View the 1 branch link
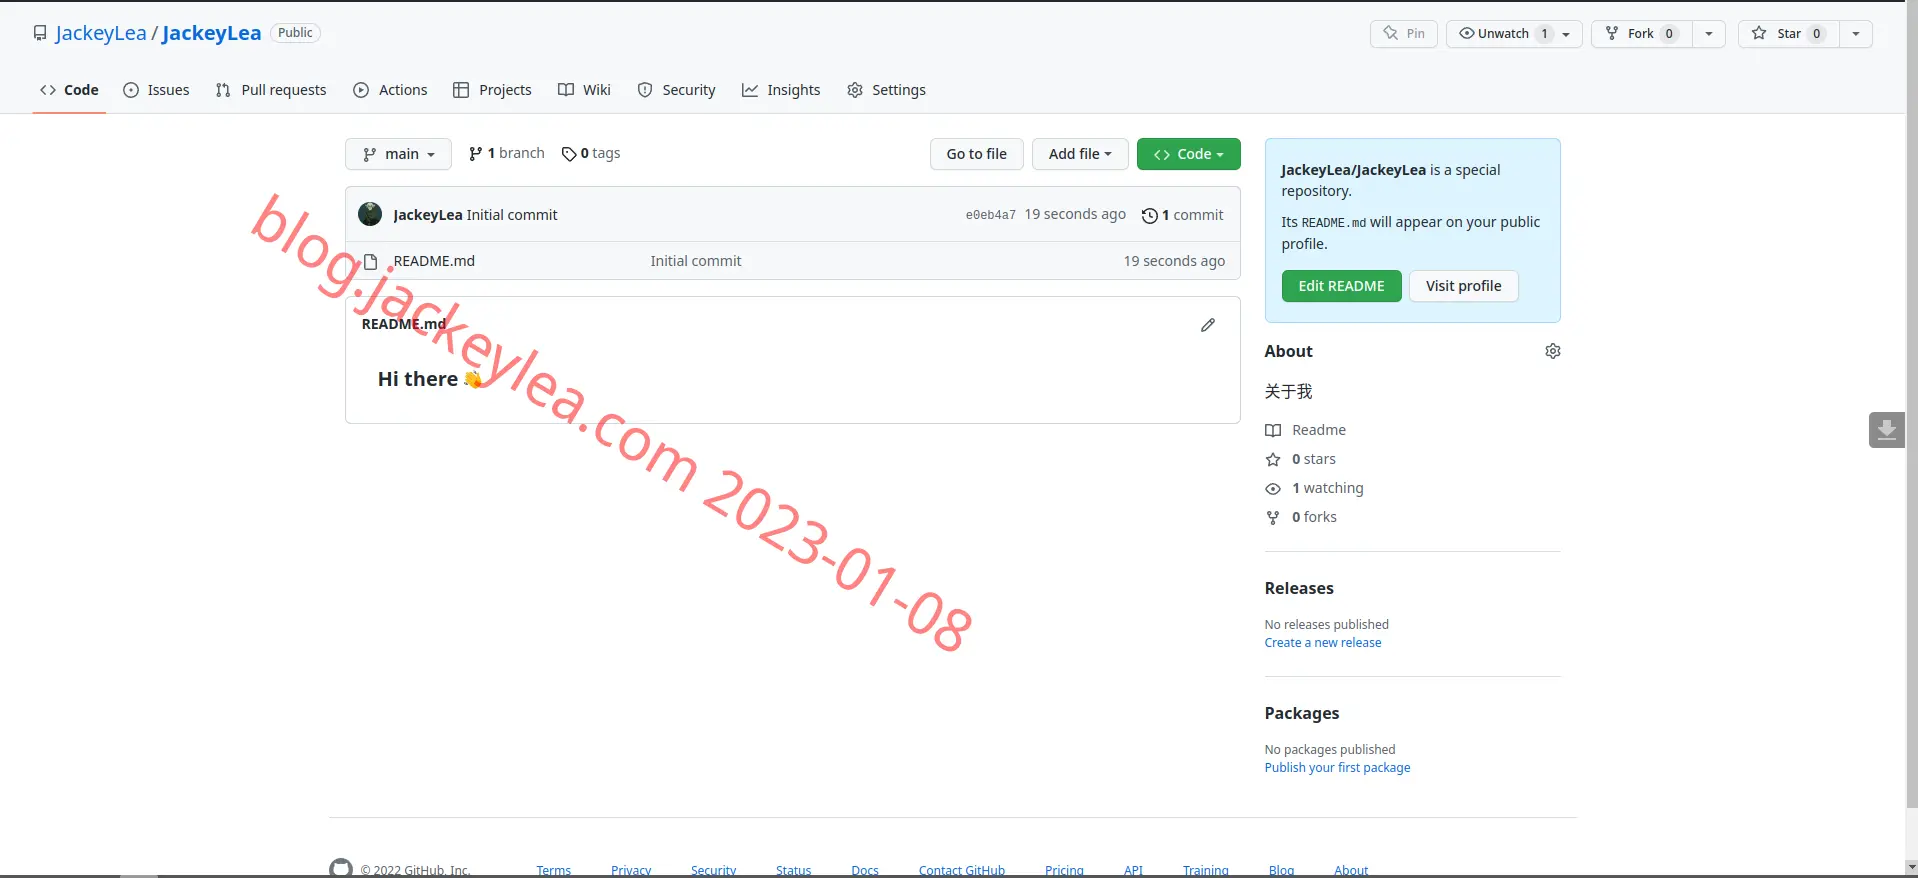Viewport: 1918px width, 878px height. pyautogui.click(x=507, y=153)
